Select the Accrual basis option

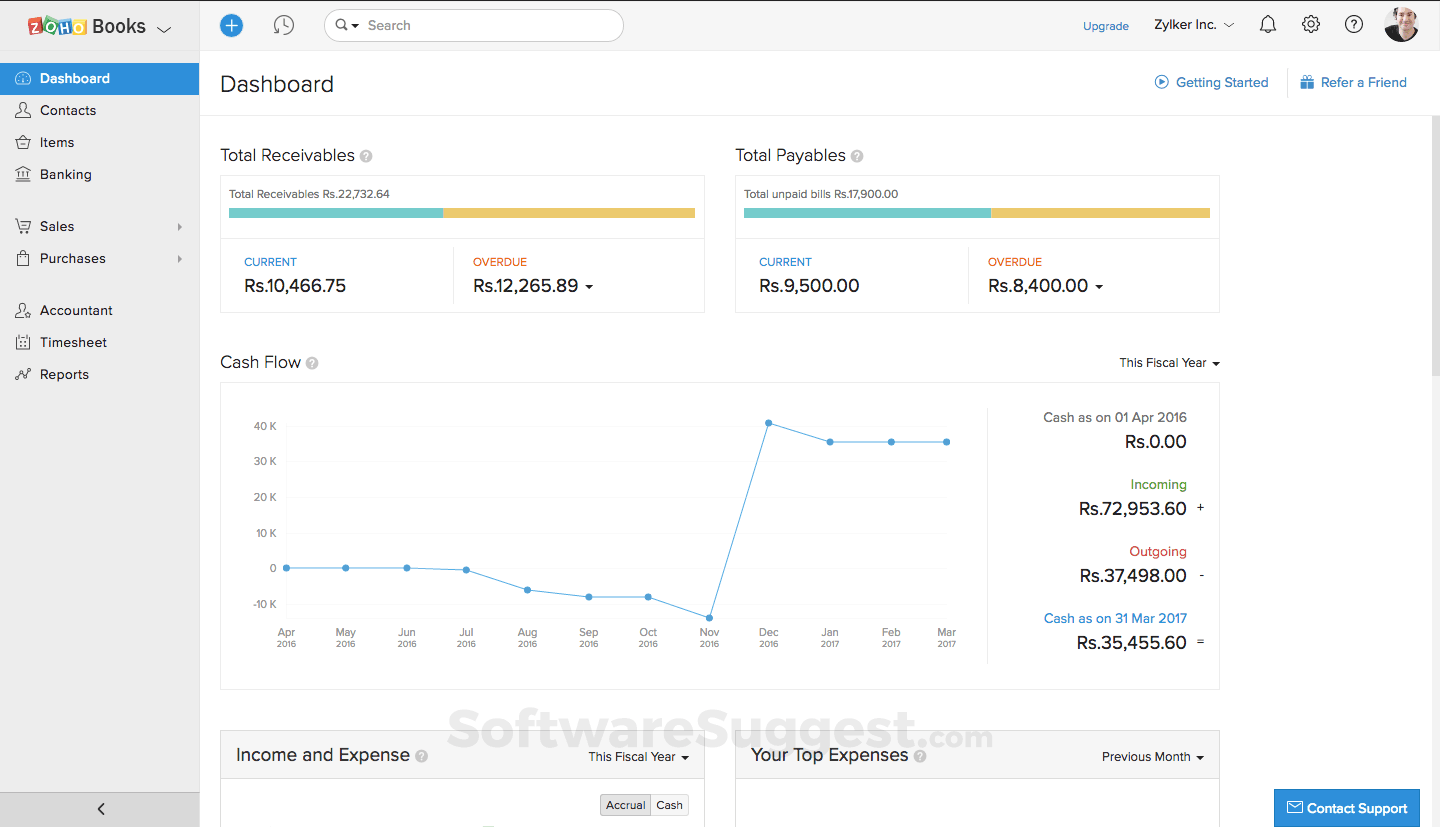tap(625, 805)
